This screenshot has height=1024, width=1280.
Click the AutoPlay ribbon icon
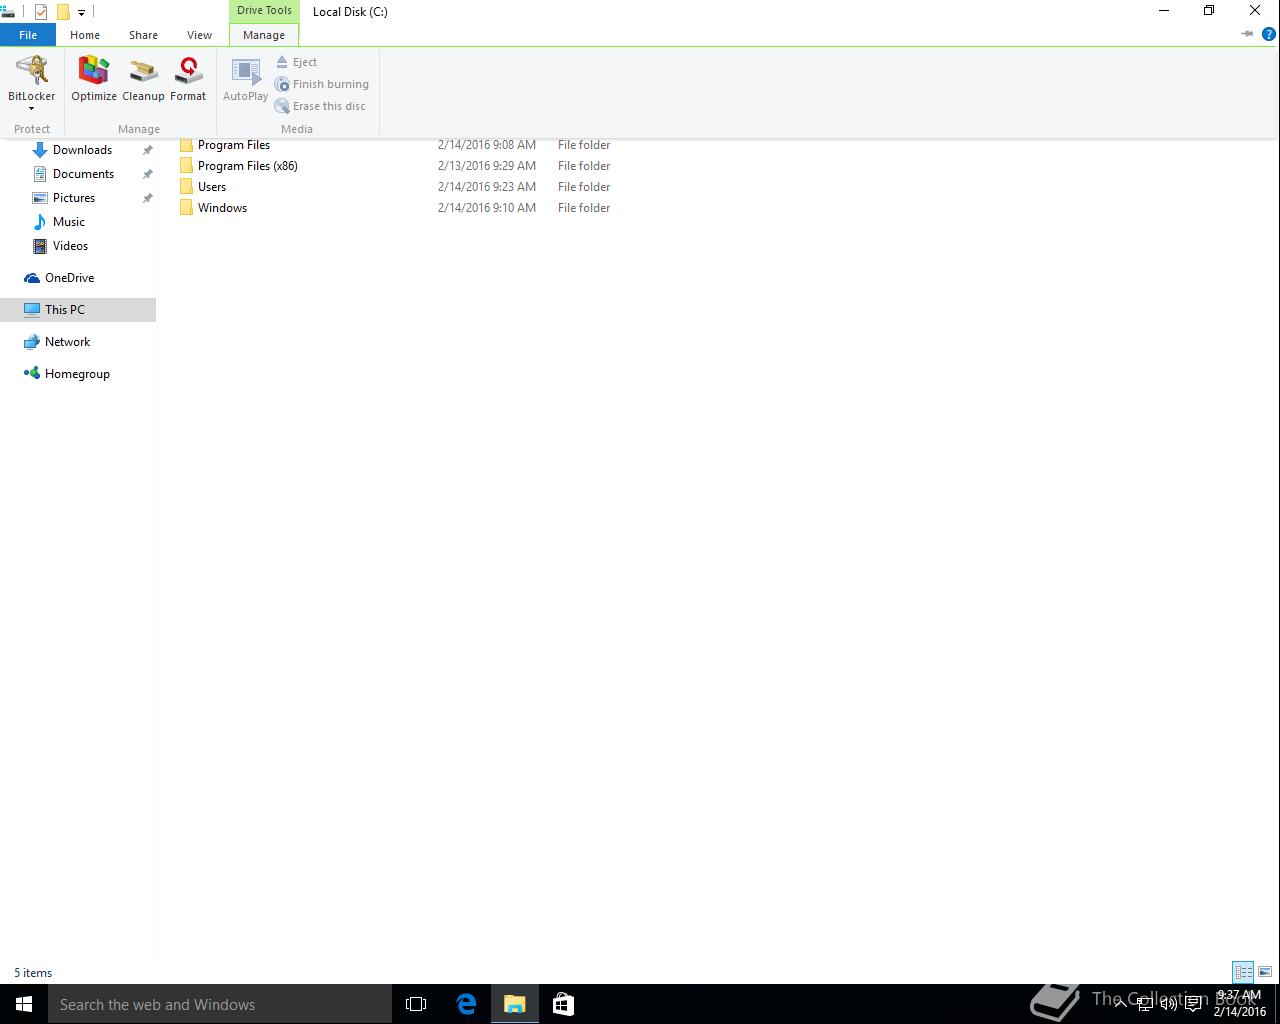245,79
